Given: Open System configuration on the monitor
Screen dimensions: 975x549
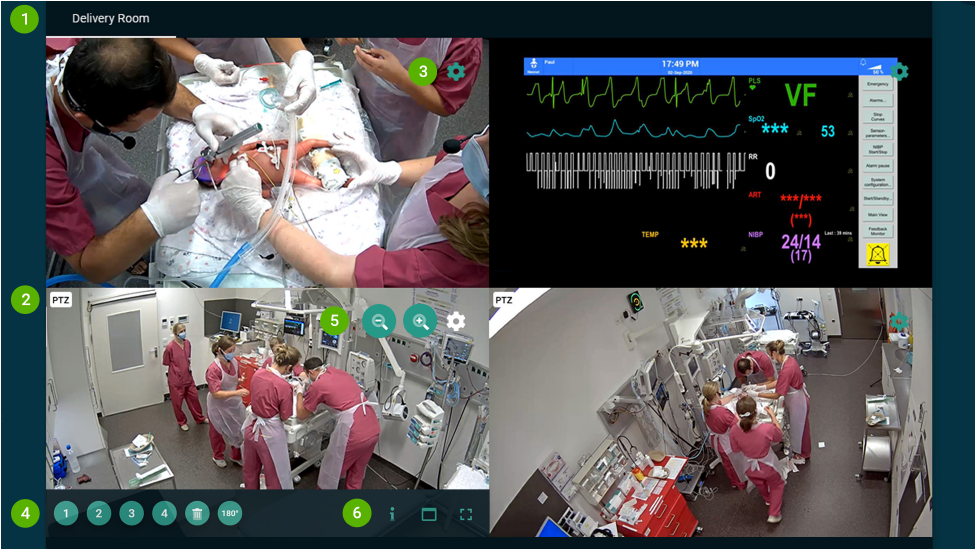Looking at the screenshot, I should [876, 182].
